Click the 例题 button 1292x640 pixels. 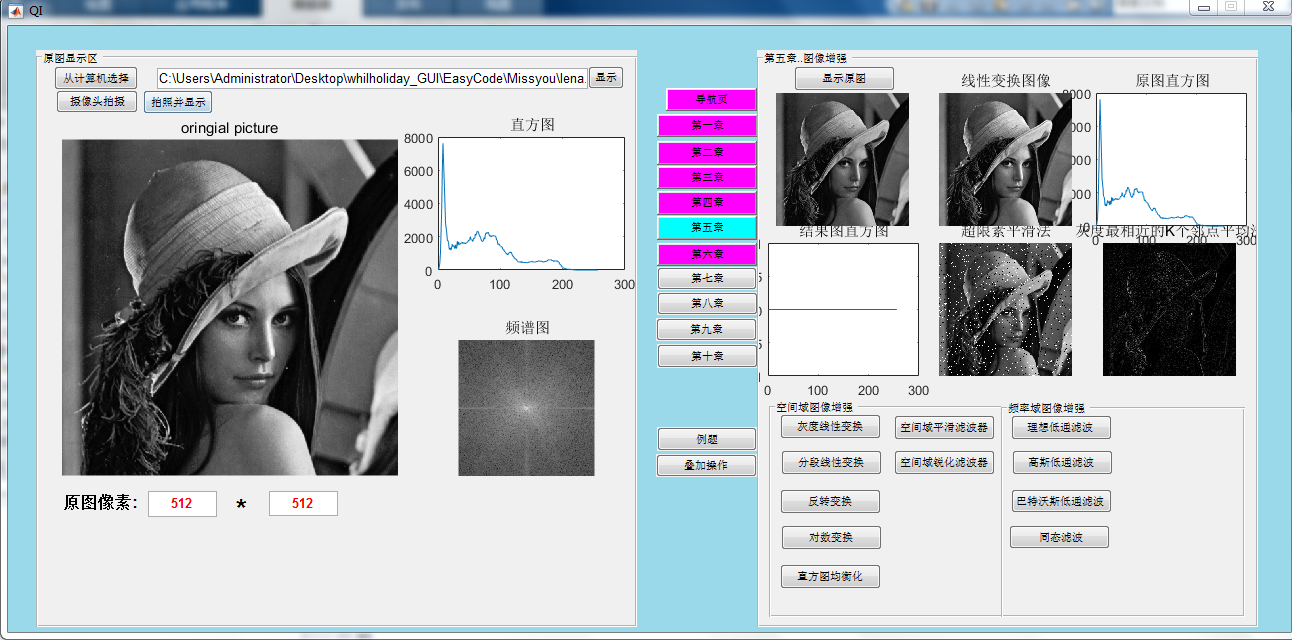click(x=707, y=439)
